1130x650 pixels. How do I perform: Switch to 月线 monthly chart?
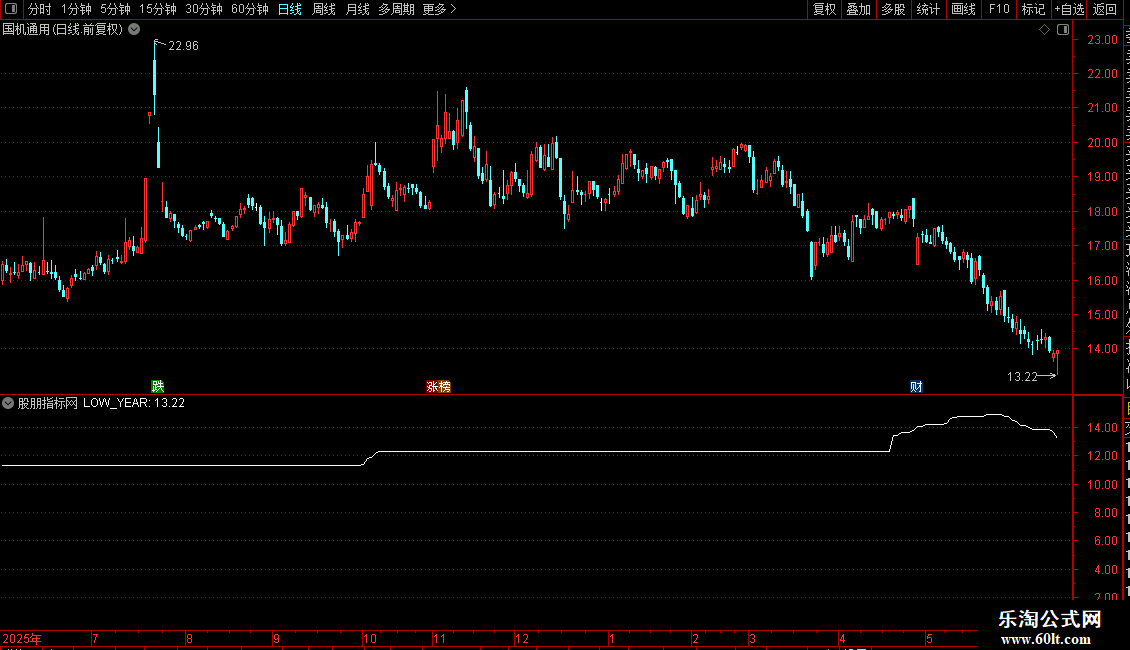click(x=357, y=9)
